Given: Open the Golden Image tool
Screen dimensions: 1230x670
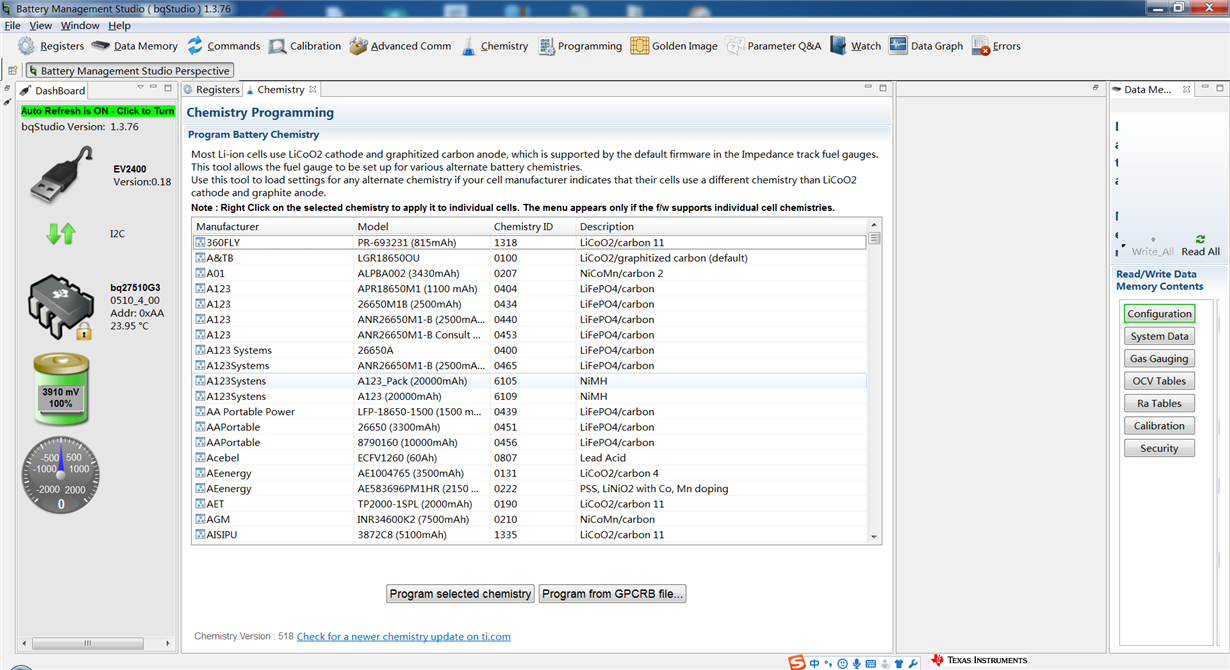Looking at the screenshot, I should pos(674,46).
